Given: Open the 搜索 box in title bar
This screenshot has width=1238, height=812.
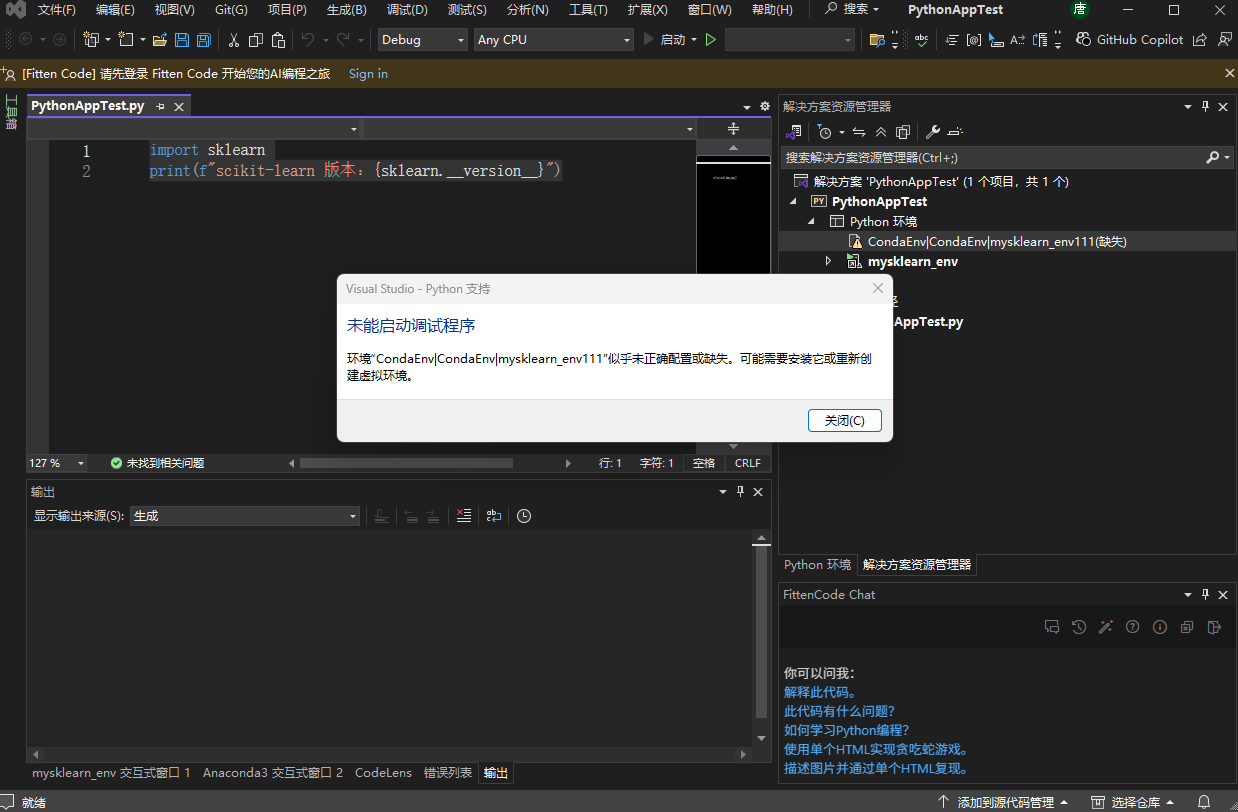Looking at the screenshot, I should point(853,9).
